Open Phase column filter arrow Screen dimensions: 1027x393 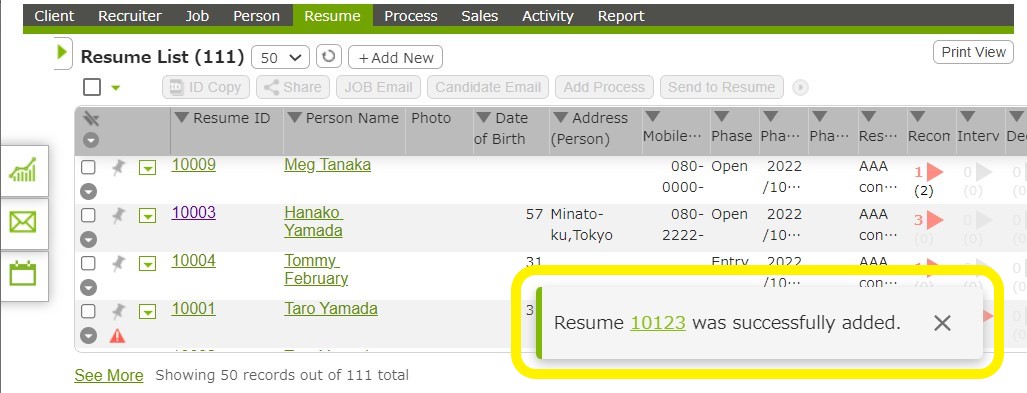click(x=722, y=117)
